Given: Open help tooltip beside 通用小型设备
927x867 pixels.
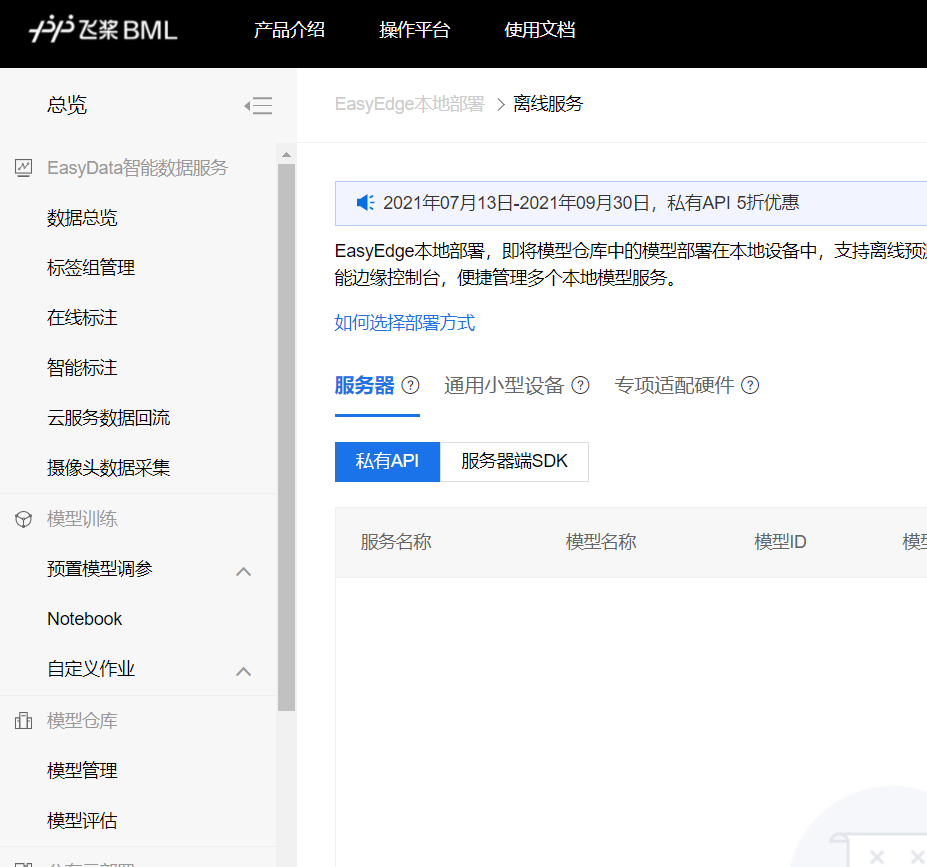Looking at the screenshot, I should (x=581, y=384).
